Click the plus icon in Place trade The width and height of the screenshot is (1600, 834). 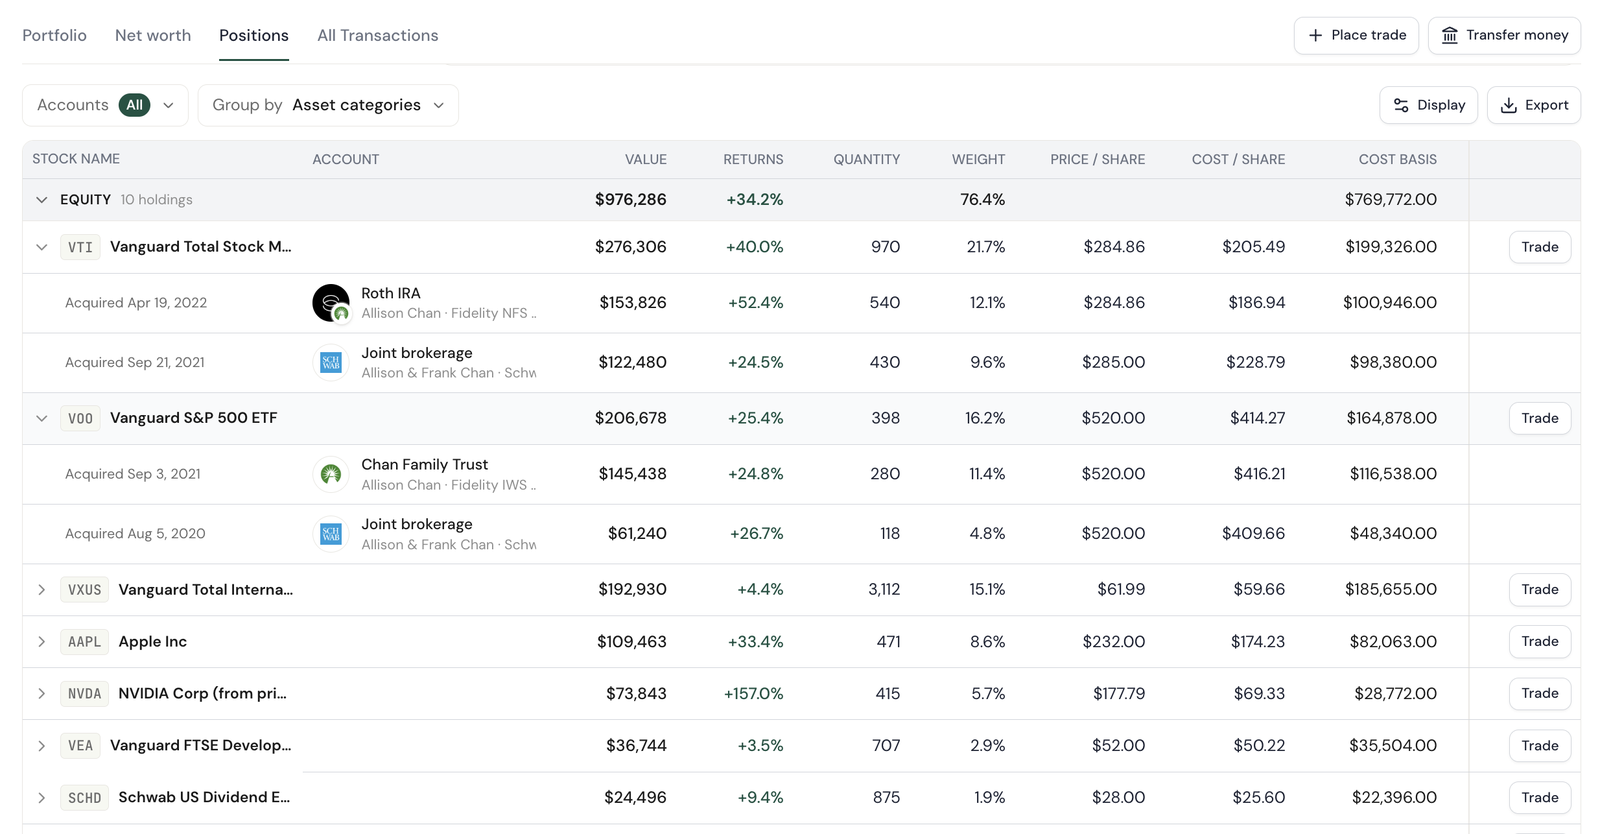1315,35
